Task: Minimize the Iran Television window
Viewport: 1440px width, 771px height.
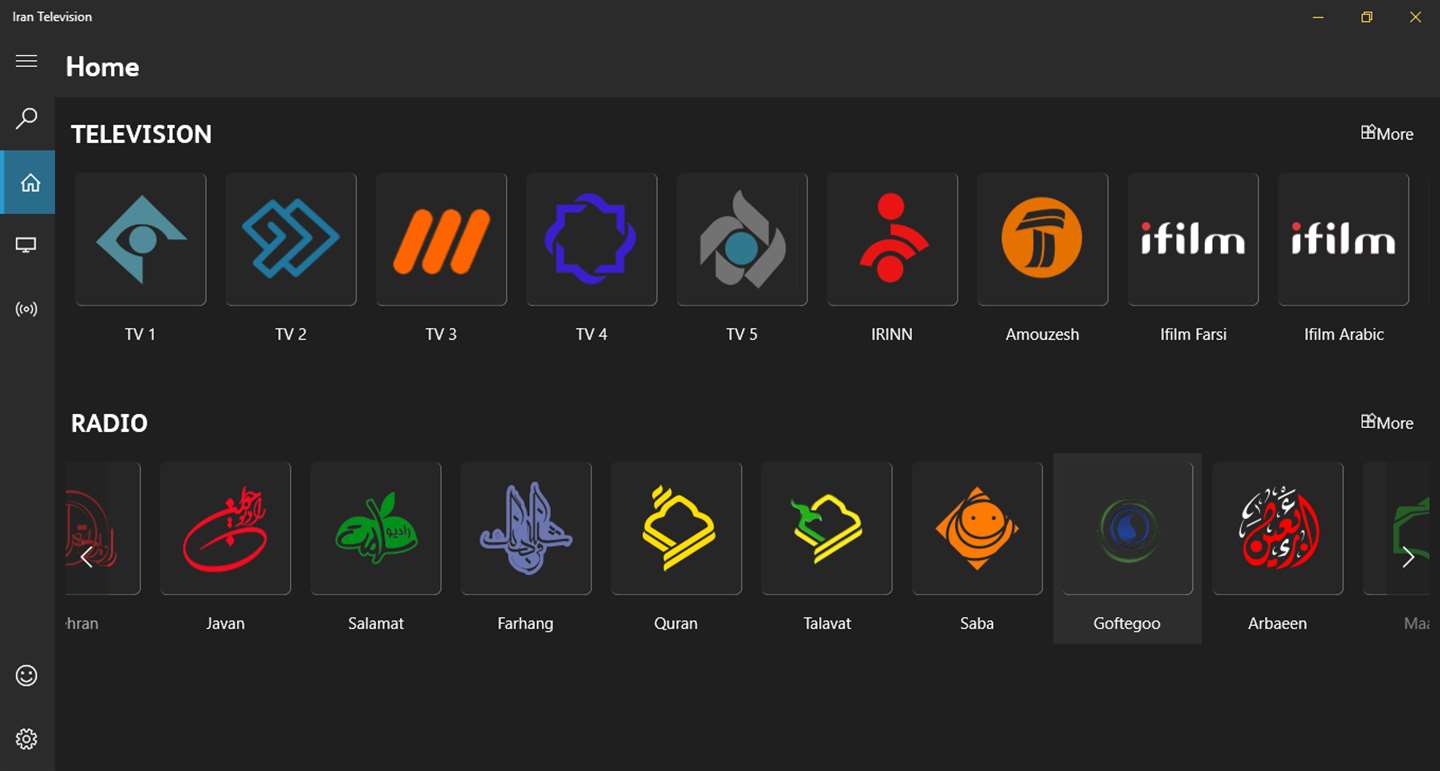Action: point(1320,17)
